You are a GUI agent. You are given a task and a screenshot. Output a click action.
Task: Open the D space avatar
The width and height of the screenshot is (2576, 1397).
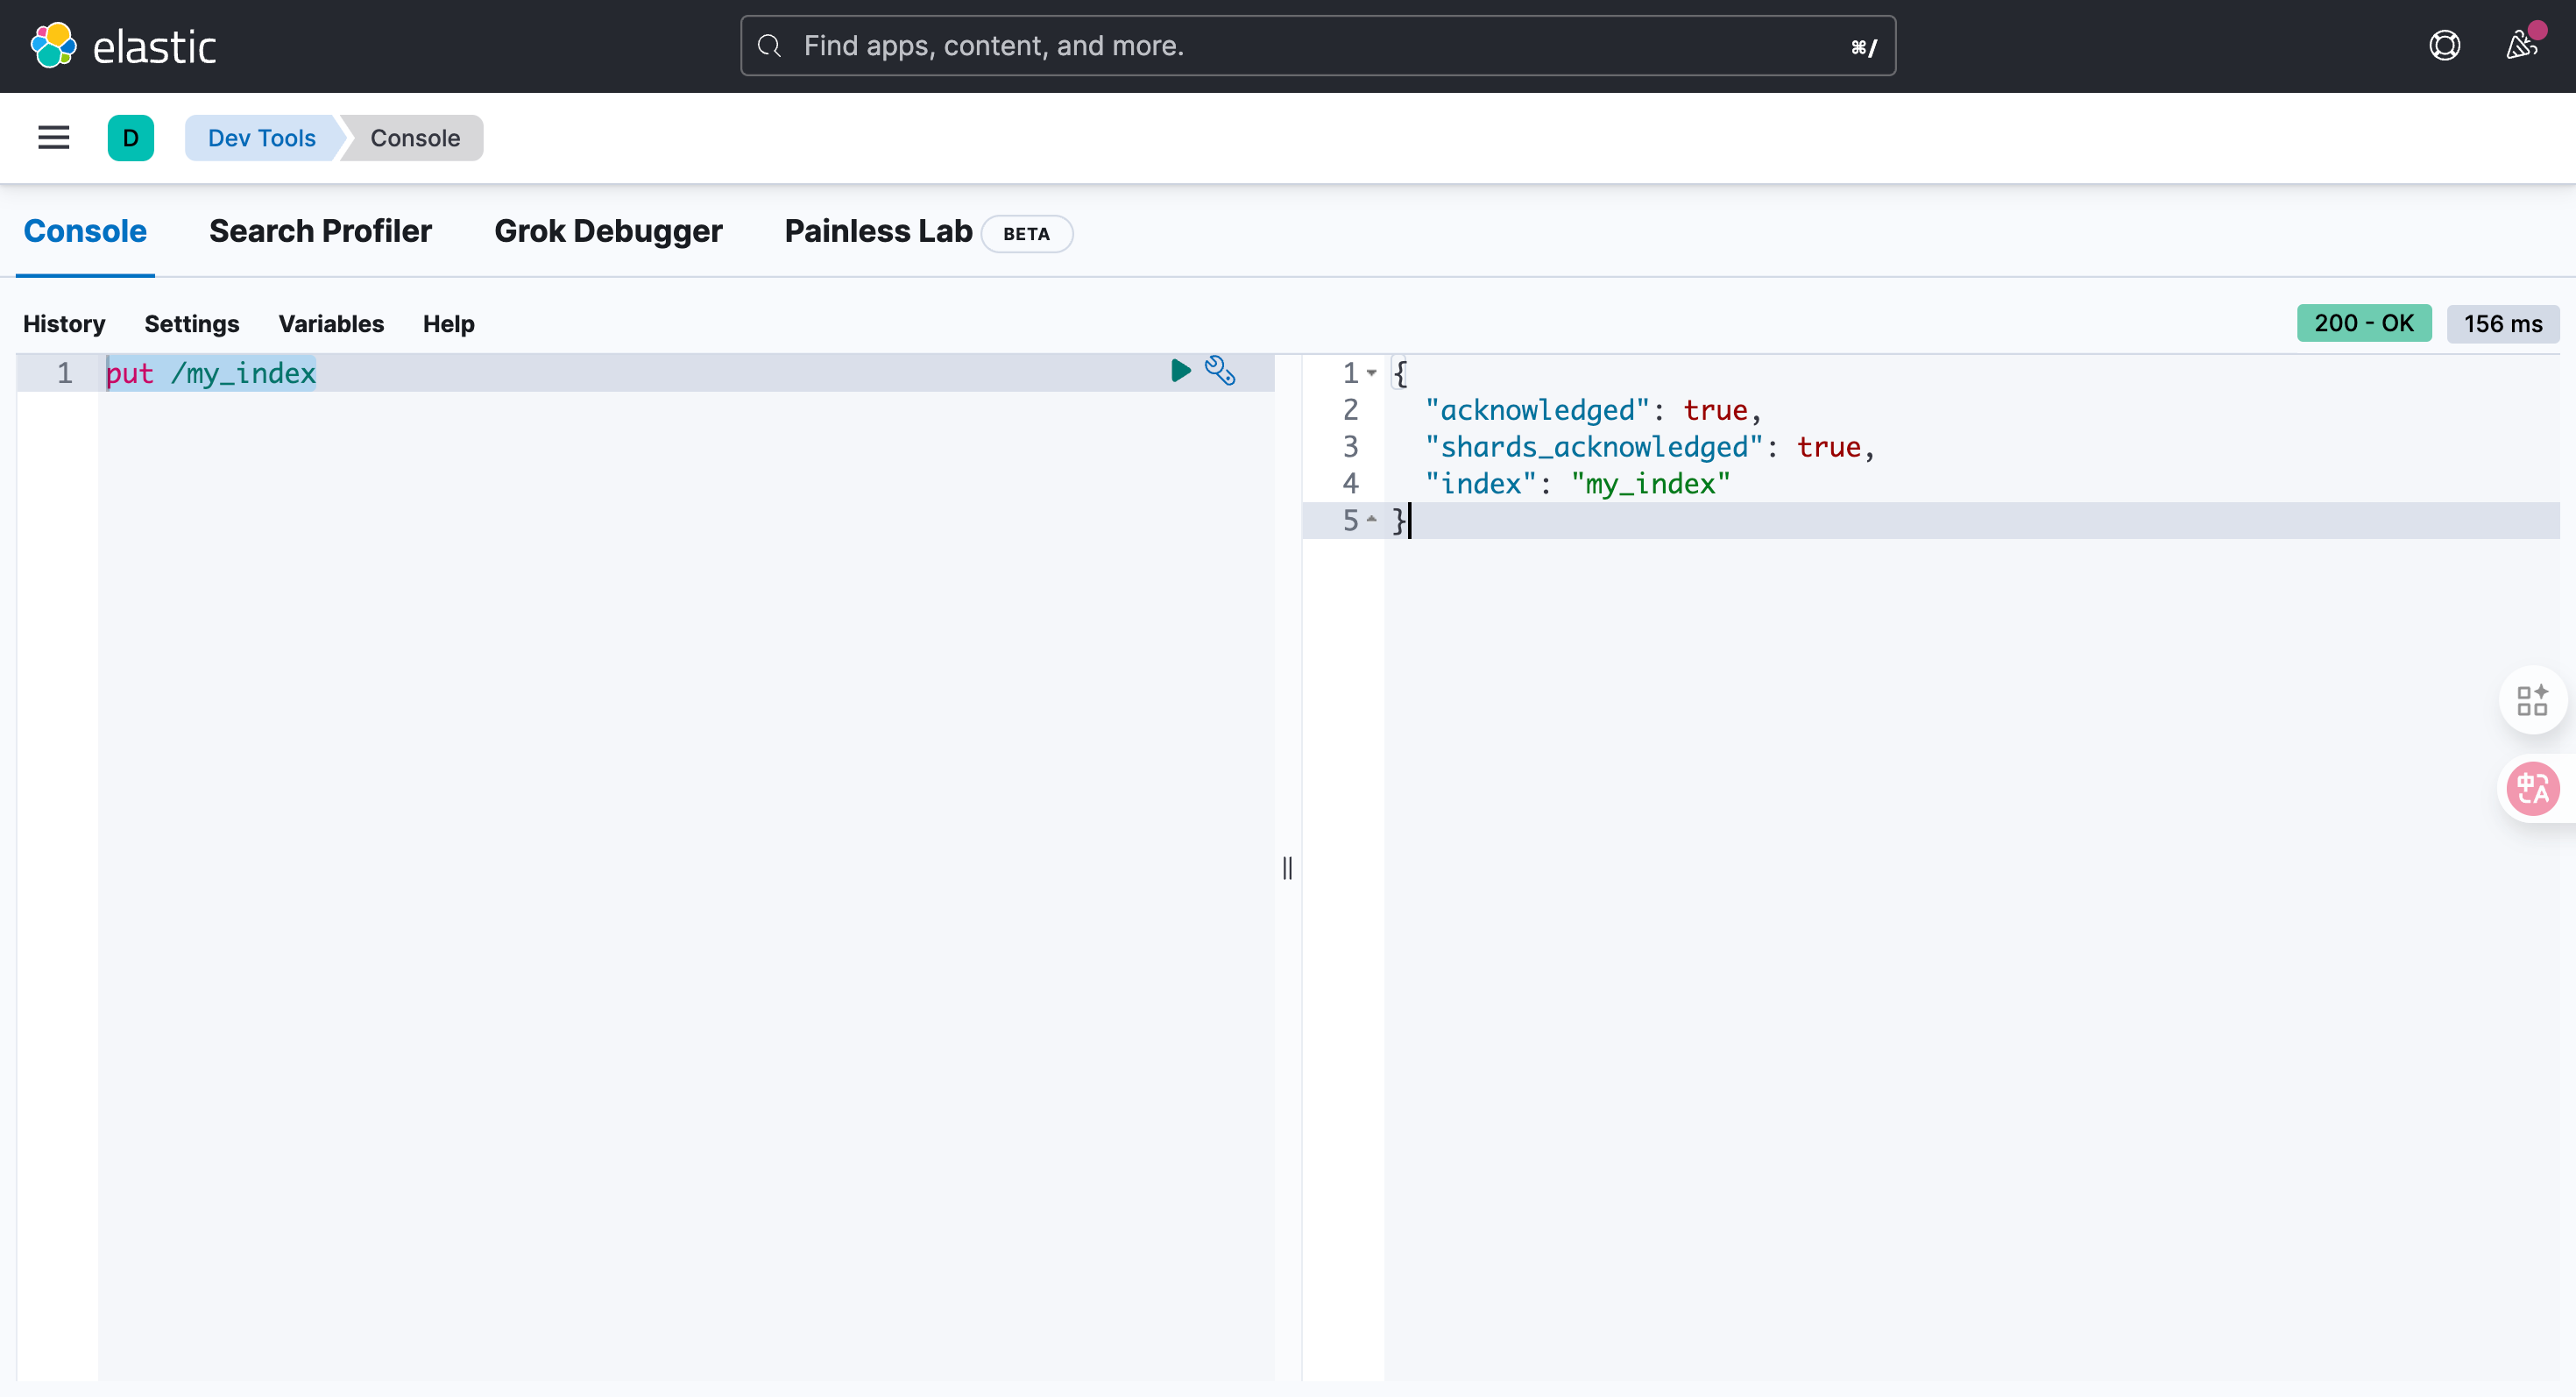tap(131, 138)
